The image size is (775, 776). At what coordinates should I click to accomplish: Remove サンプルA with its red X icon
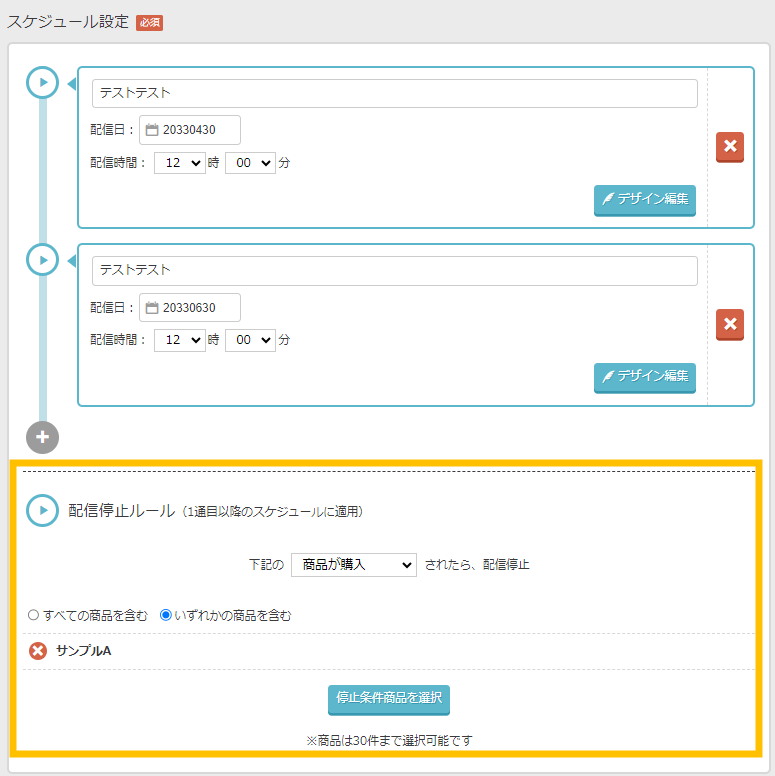[x=38, y=651]
